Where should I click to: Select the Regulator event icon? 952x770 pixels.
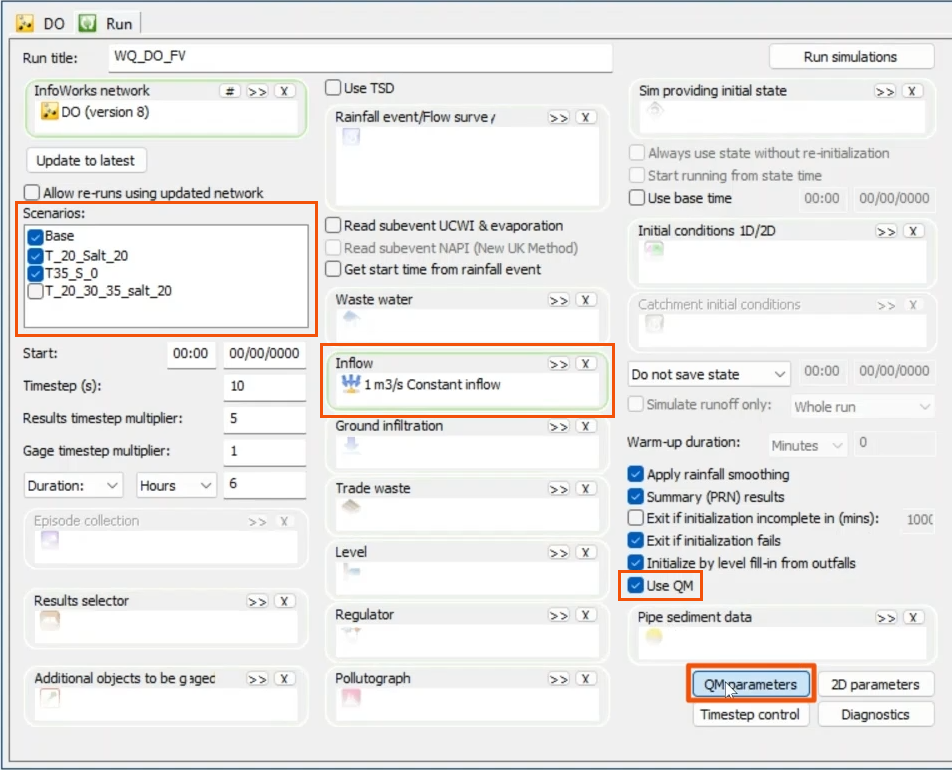352,632
